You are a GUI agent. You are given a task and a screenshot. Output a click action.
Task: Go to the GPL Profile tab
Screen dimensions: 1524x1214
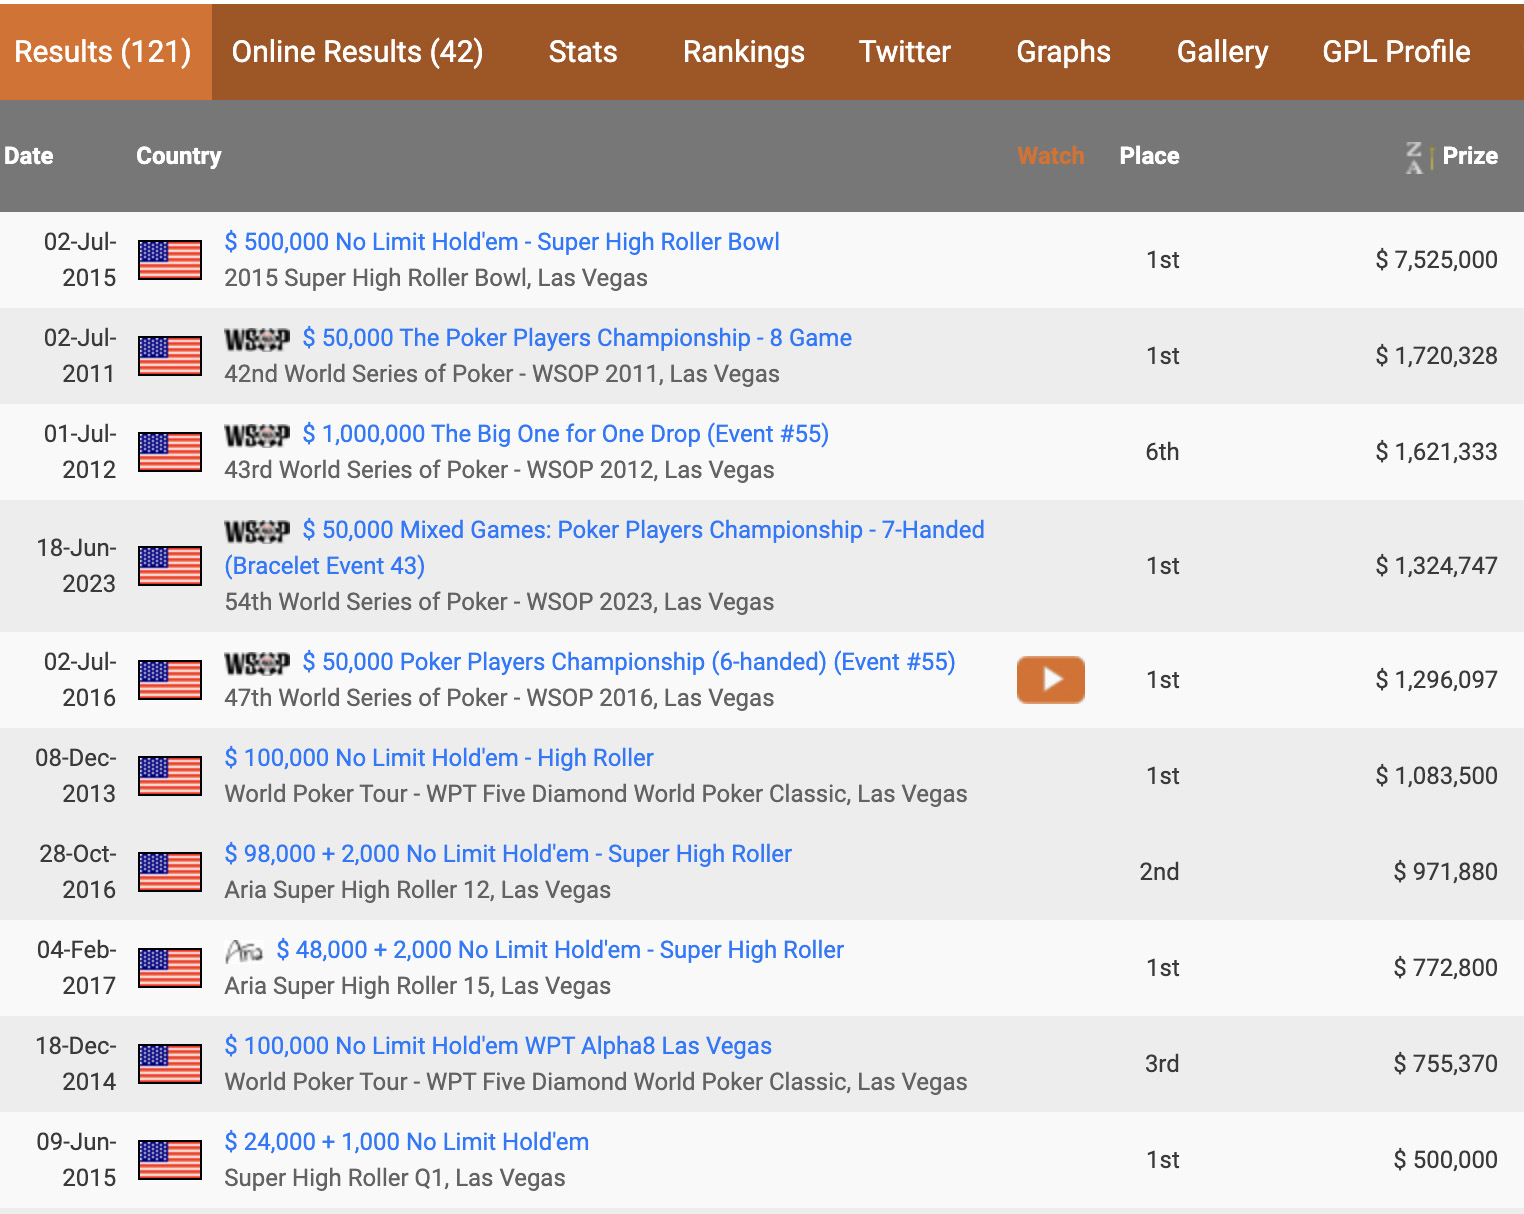pos(1395,52)
